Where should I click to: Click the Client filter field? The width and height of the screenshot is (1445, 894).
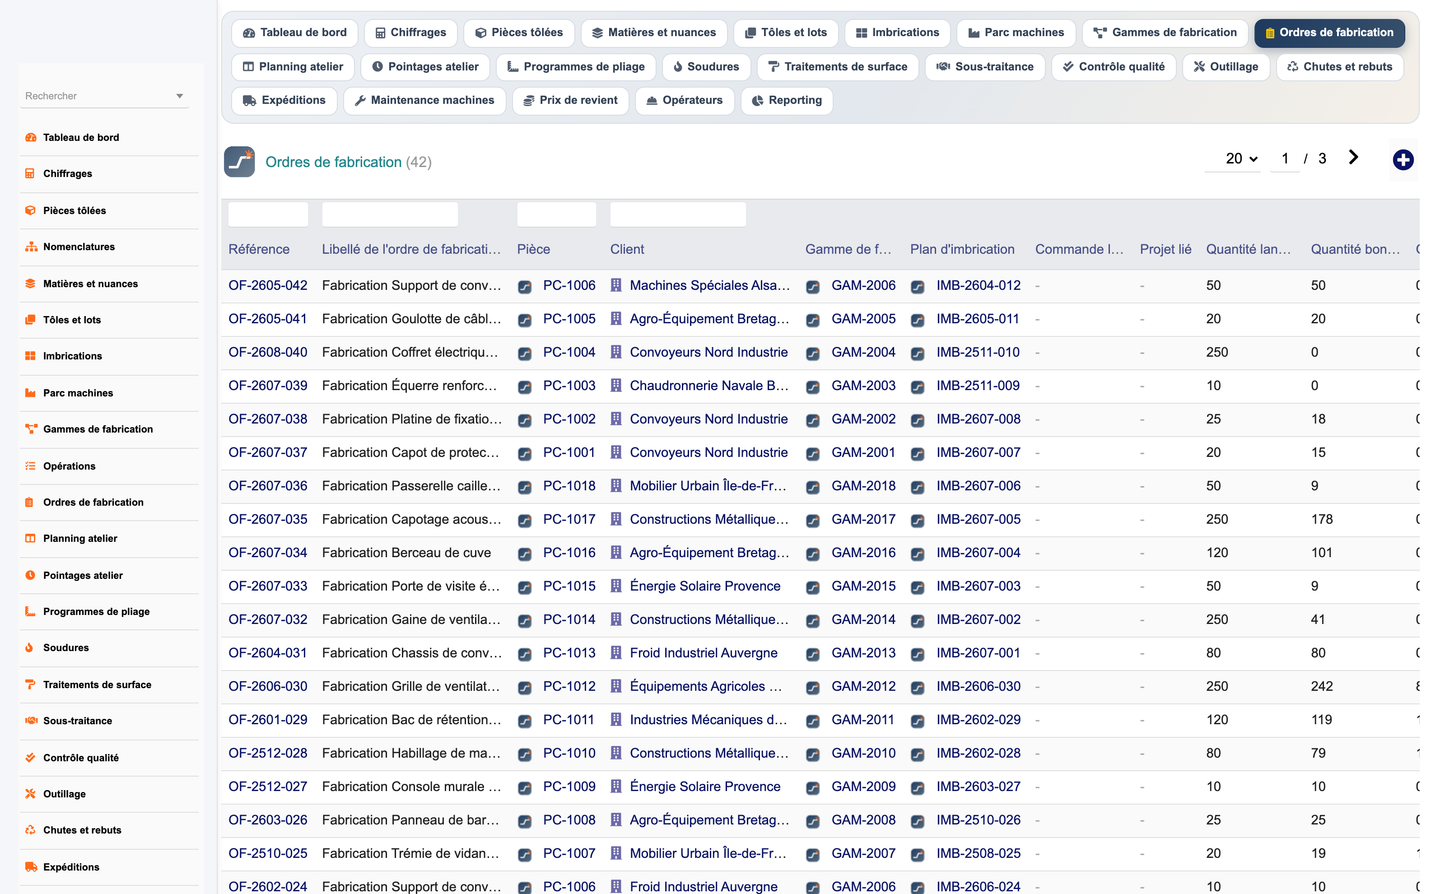pyautogui.click(x=678, y=214)
